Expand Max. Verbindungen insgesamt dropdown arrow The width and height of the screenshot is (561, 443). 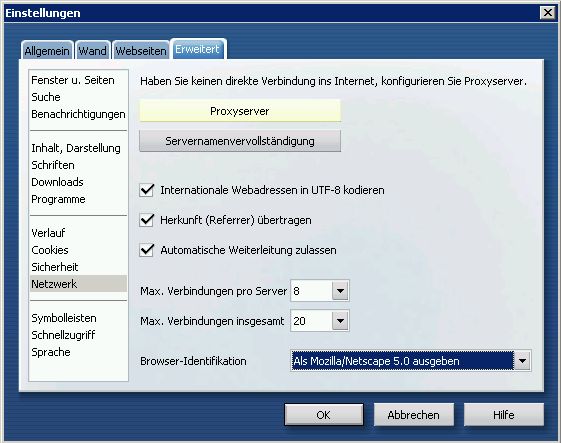point(340,321)
